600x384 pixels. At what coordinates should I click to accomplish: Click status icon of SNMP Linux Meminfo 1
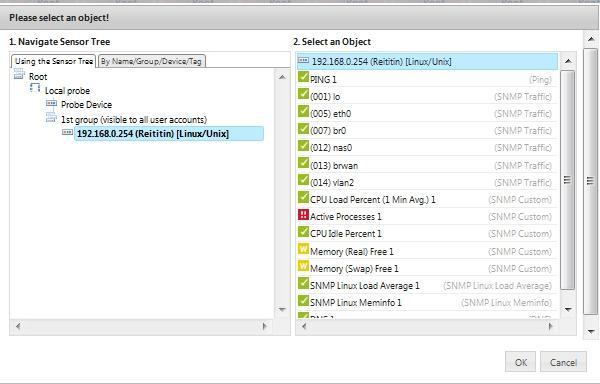coord(303,300)
